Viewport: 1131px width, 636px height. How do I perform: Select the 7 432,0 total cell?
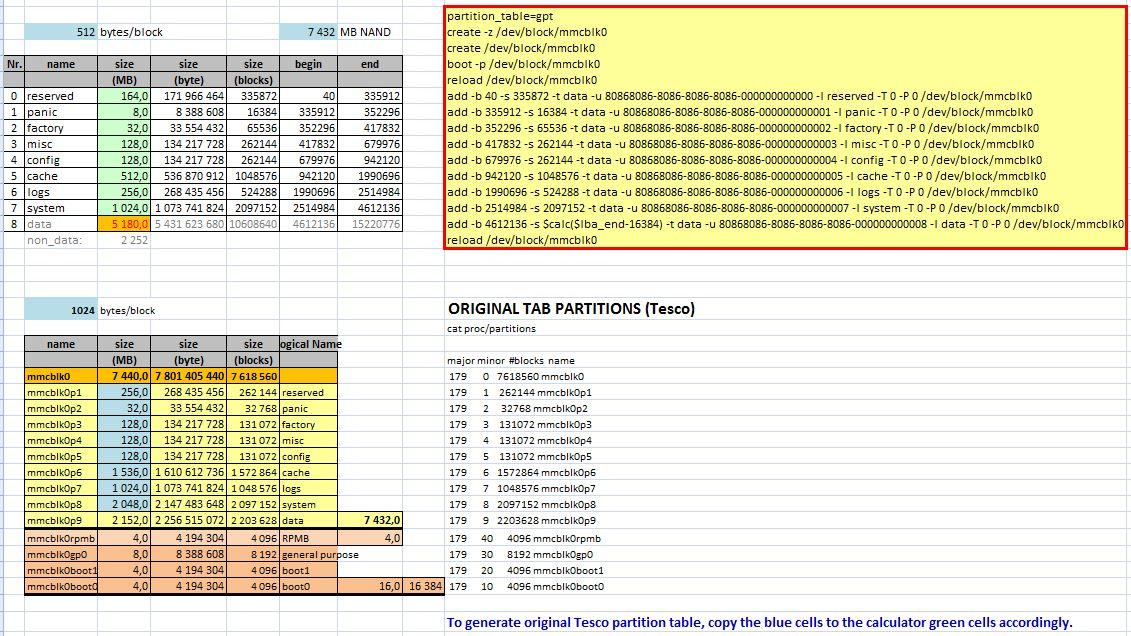[370, 520]
